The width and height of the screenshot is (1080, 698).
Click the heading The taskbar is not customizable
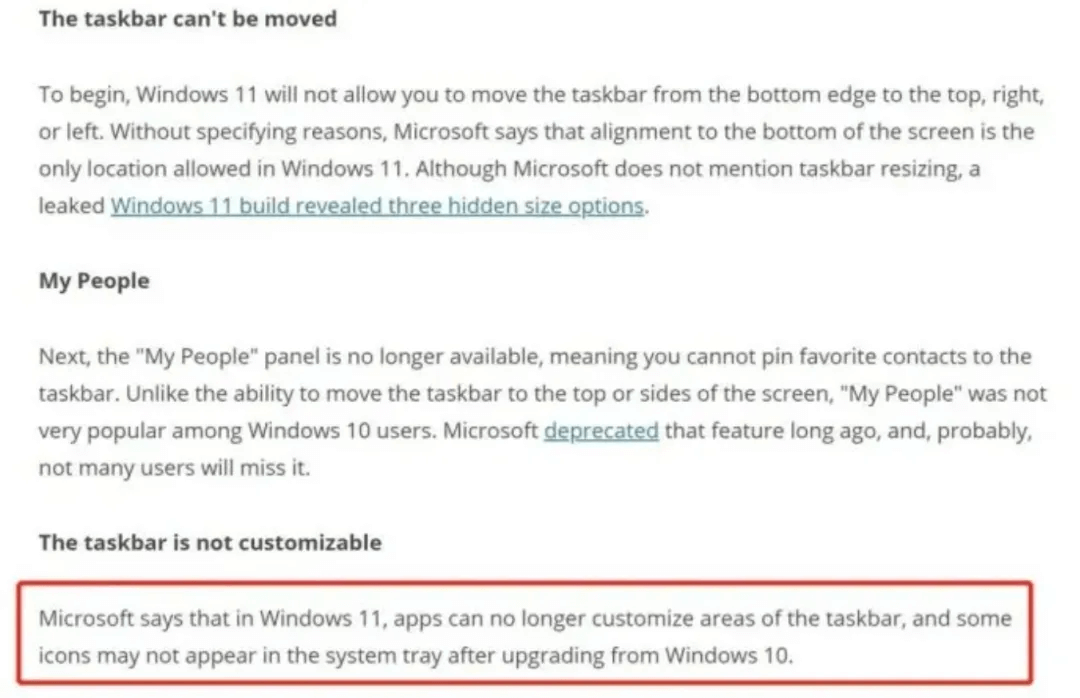point(210,542)
